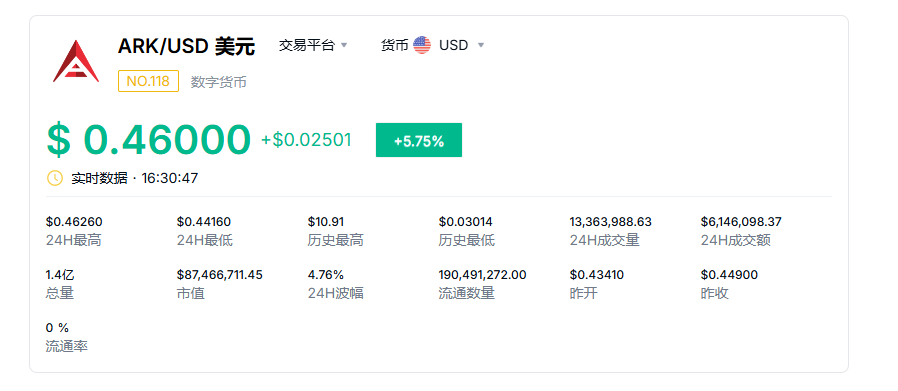Click the 历史最低 label
Image resolution: width=898 pixels, height=391 pixels.
[467, 240]
